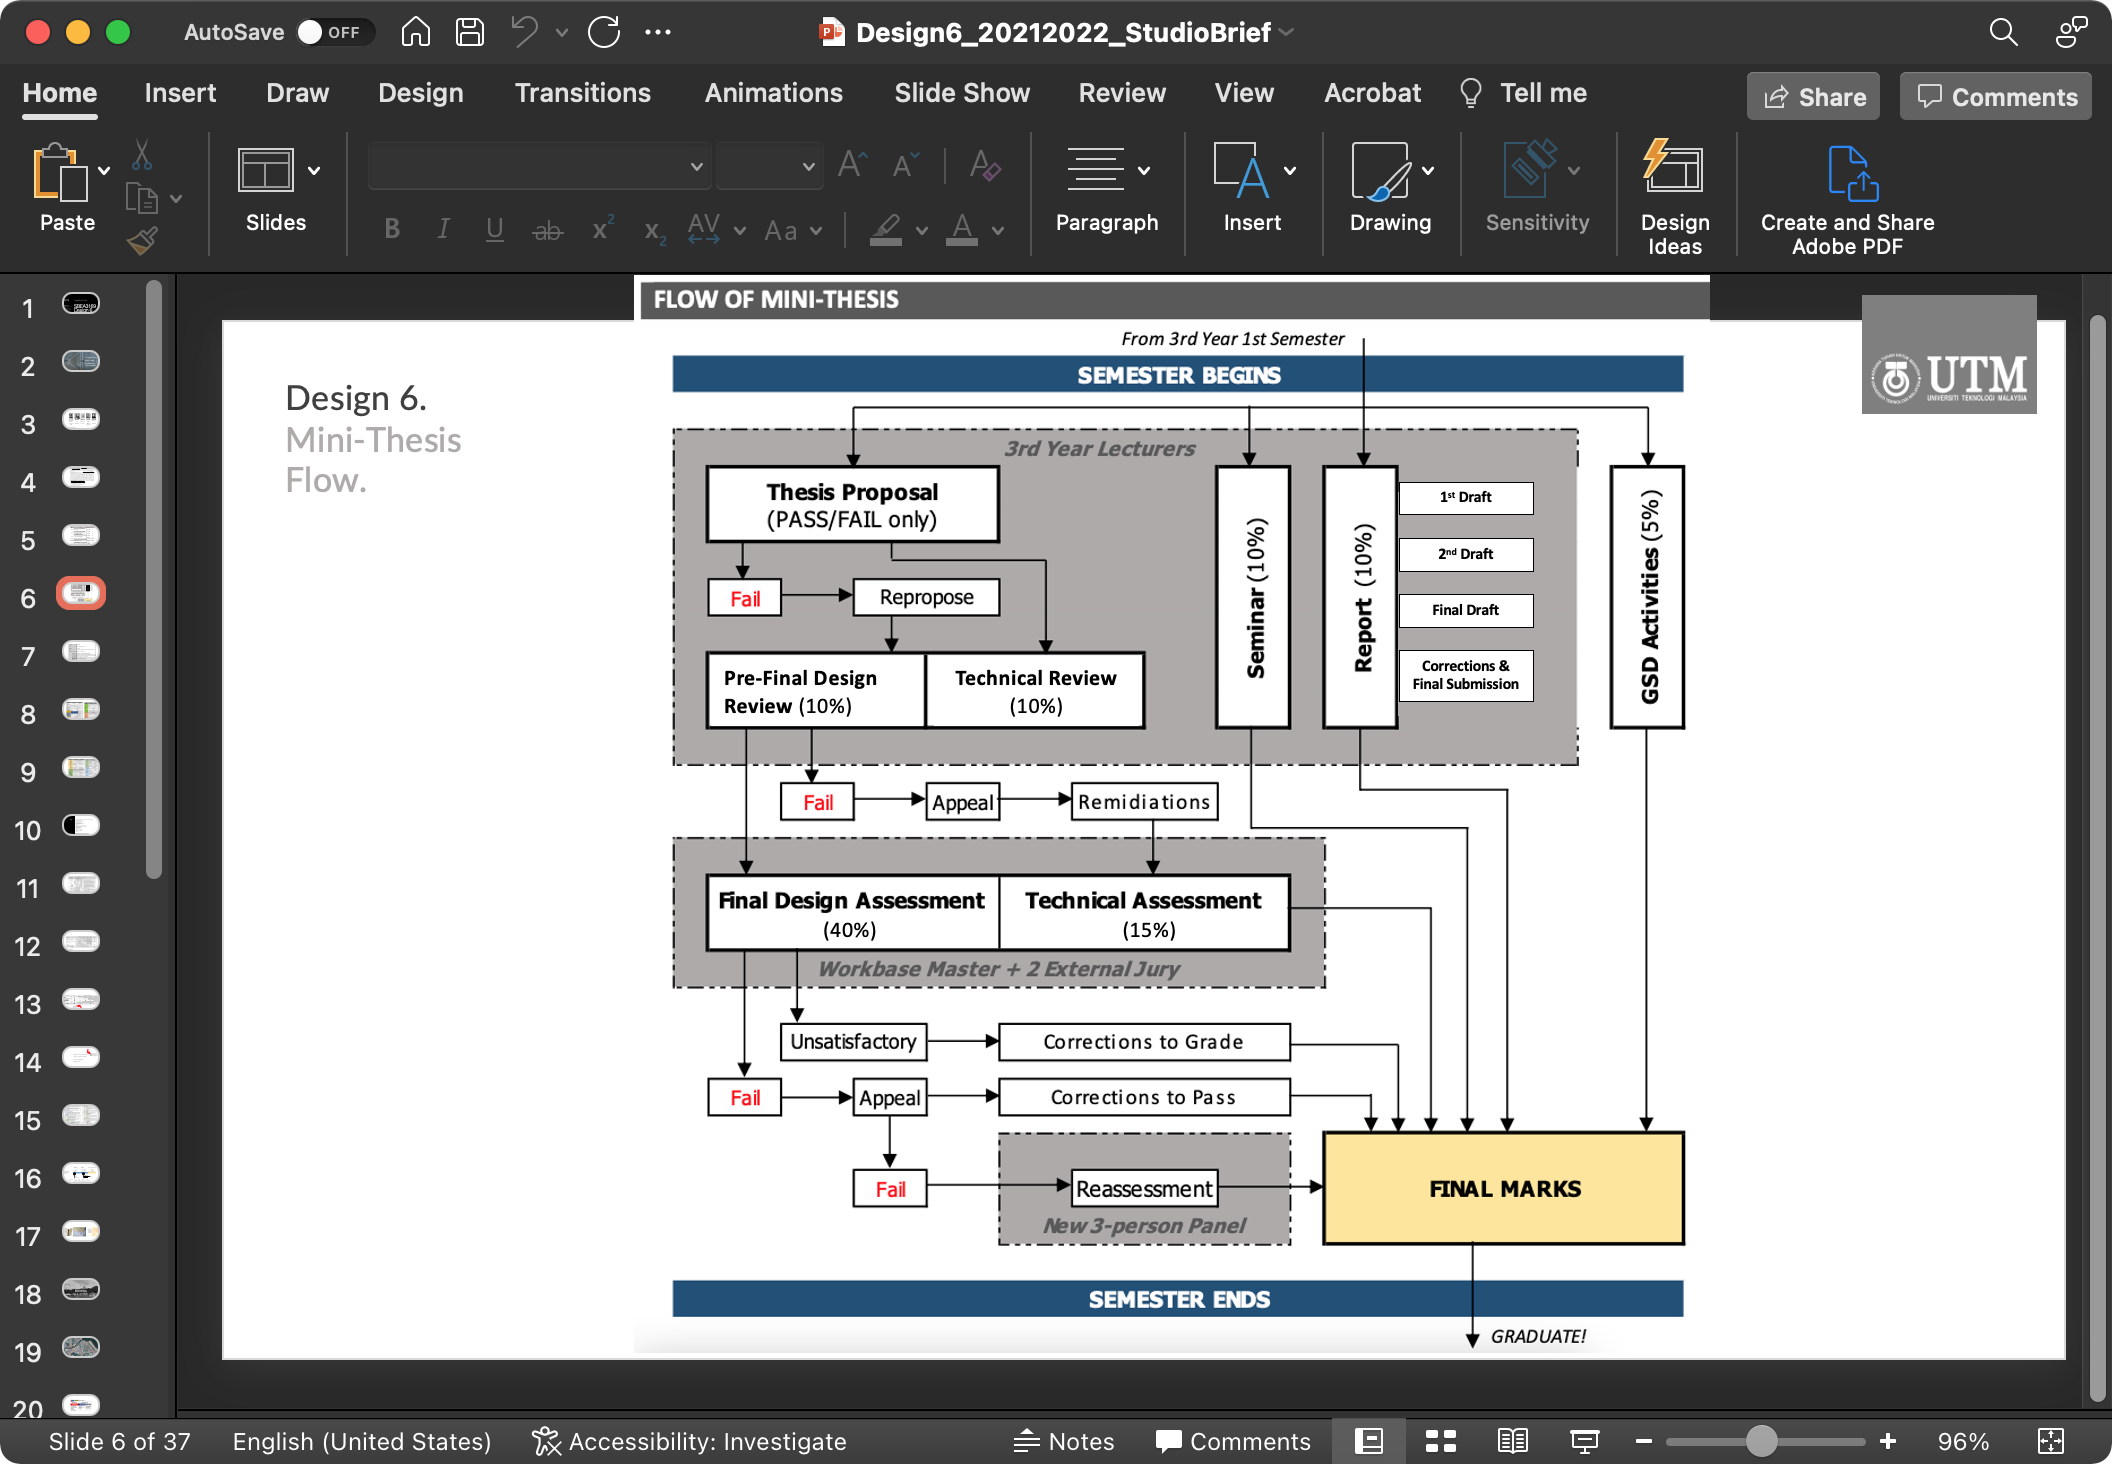Switch to Slide Sorter view
The height and width of the screenshot is (1464, 2112).
(1440, 1441)
